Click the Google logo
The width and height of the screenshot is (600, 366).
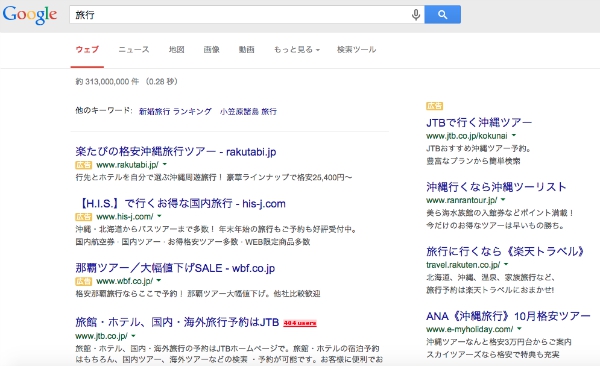(30, 15)
